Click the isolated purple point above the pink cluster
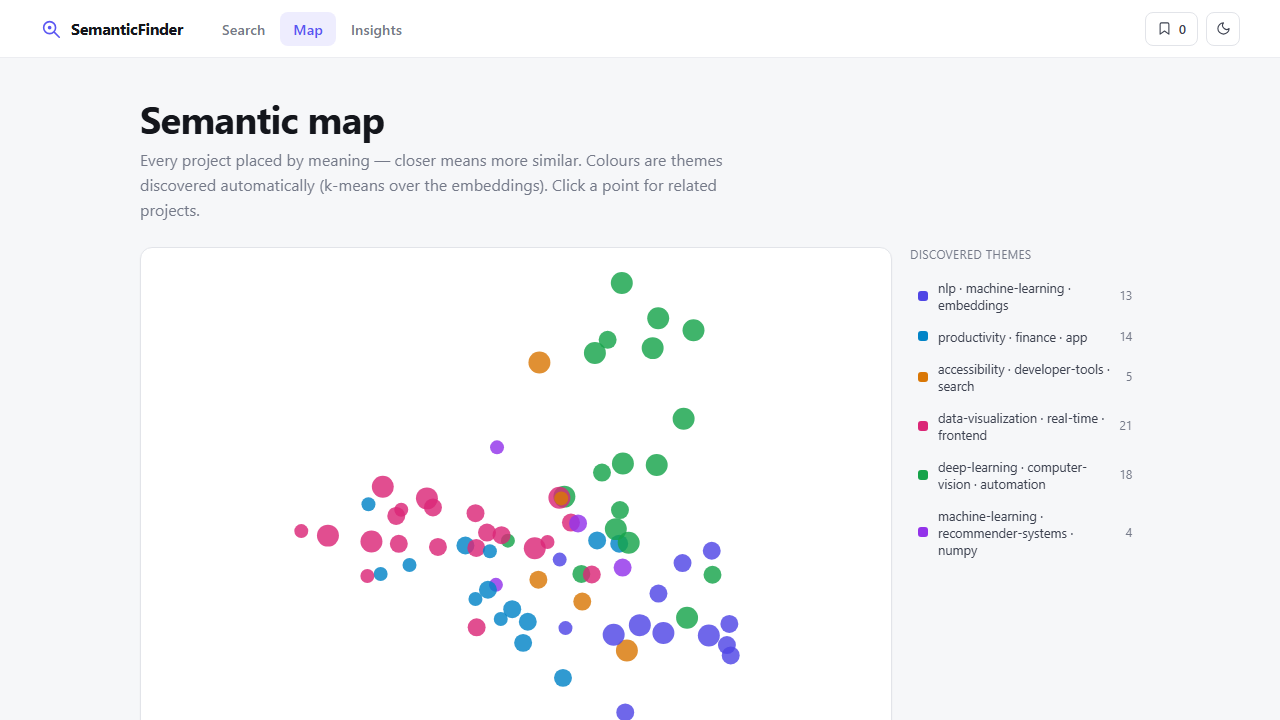The width and height of the screenshot is (1280, 720). click(x=497, y=447)
